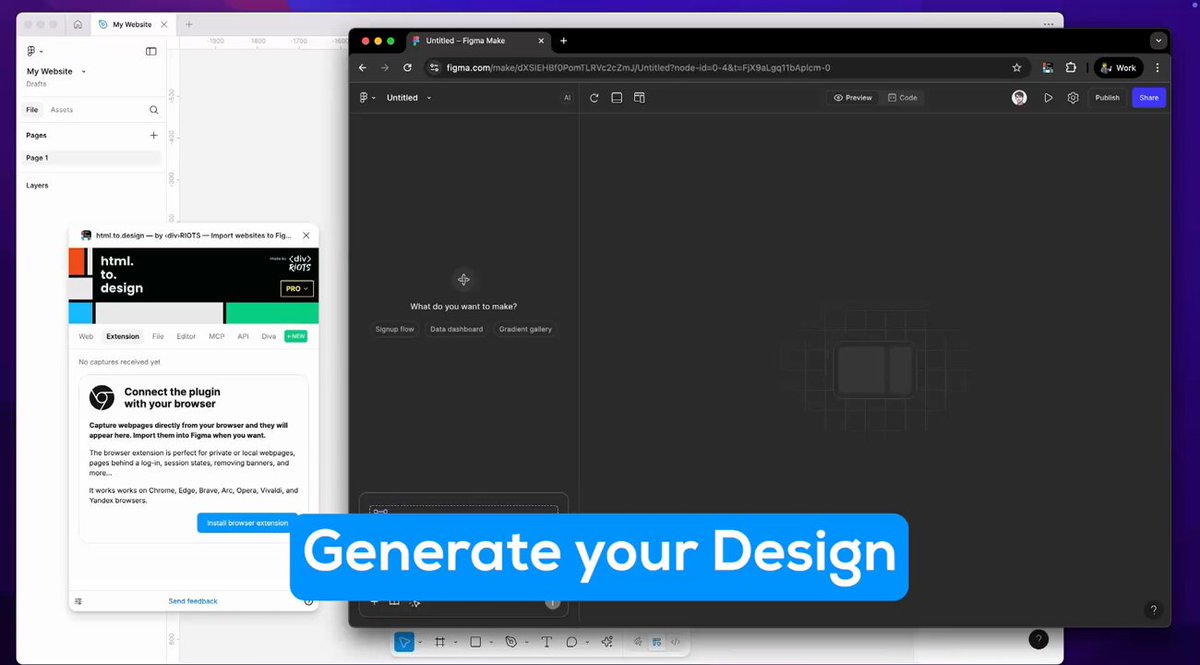
Task: Open Chrome extensions puzzle icon
Action: (x=1071, y=68)
